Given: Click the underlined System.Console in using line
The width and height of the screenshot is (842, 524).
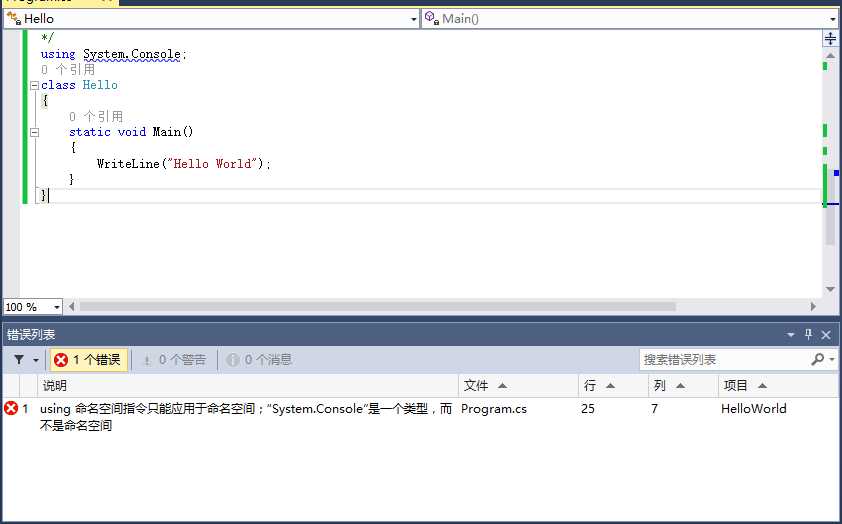Looking at the screenshot, I should [x=132, y=54].
